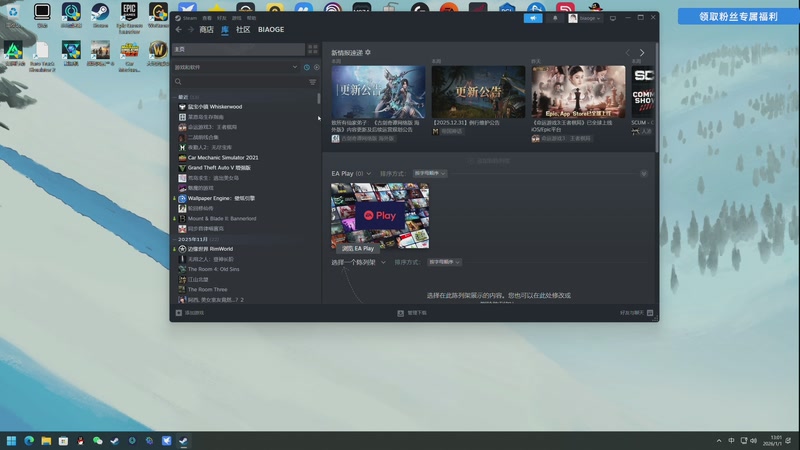
Task: Toggle sort by recent activity clock icon
Action: point(307,67)
